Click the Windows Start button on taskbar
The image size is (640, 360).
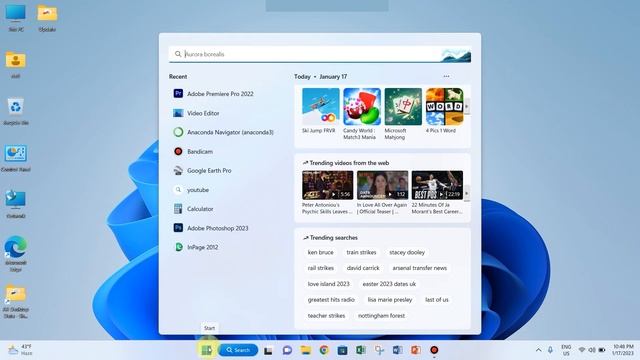207,350
